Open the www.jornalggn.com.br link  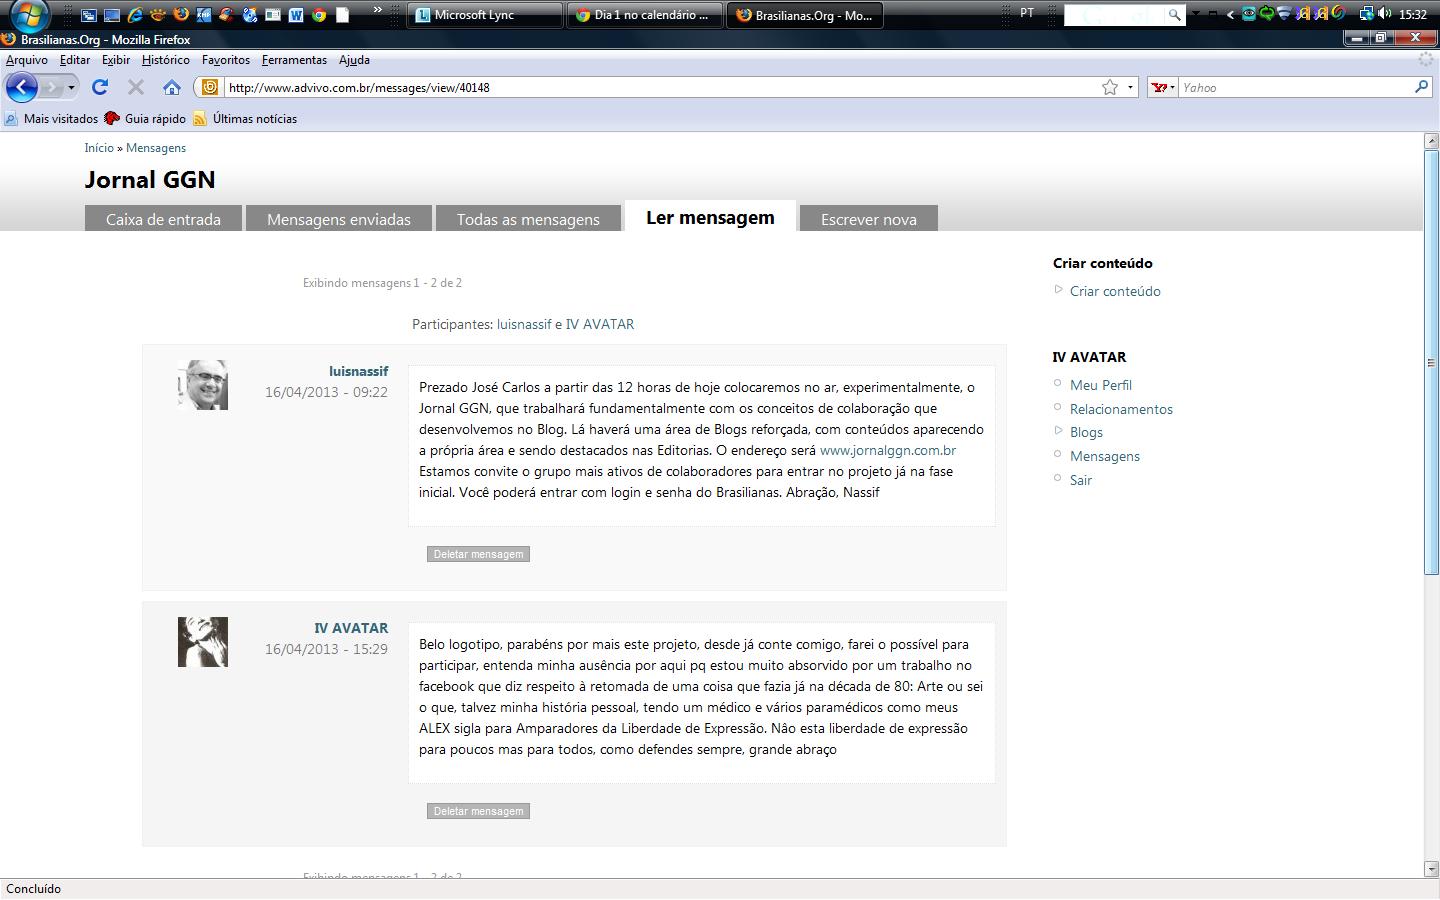pos(888,450)
